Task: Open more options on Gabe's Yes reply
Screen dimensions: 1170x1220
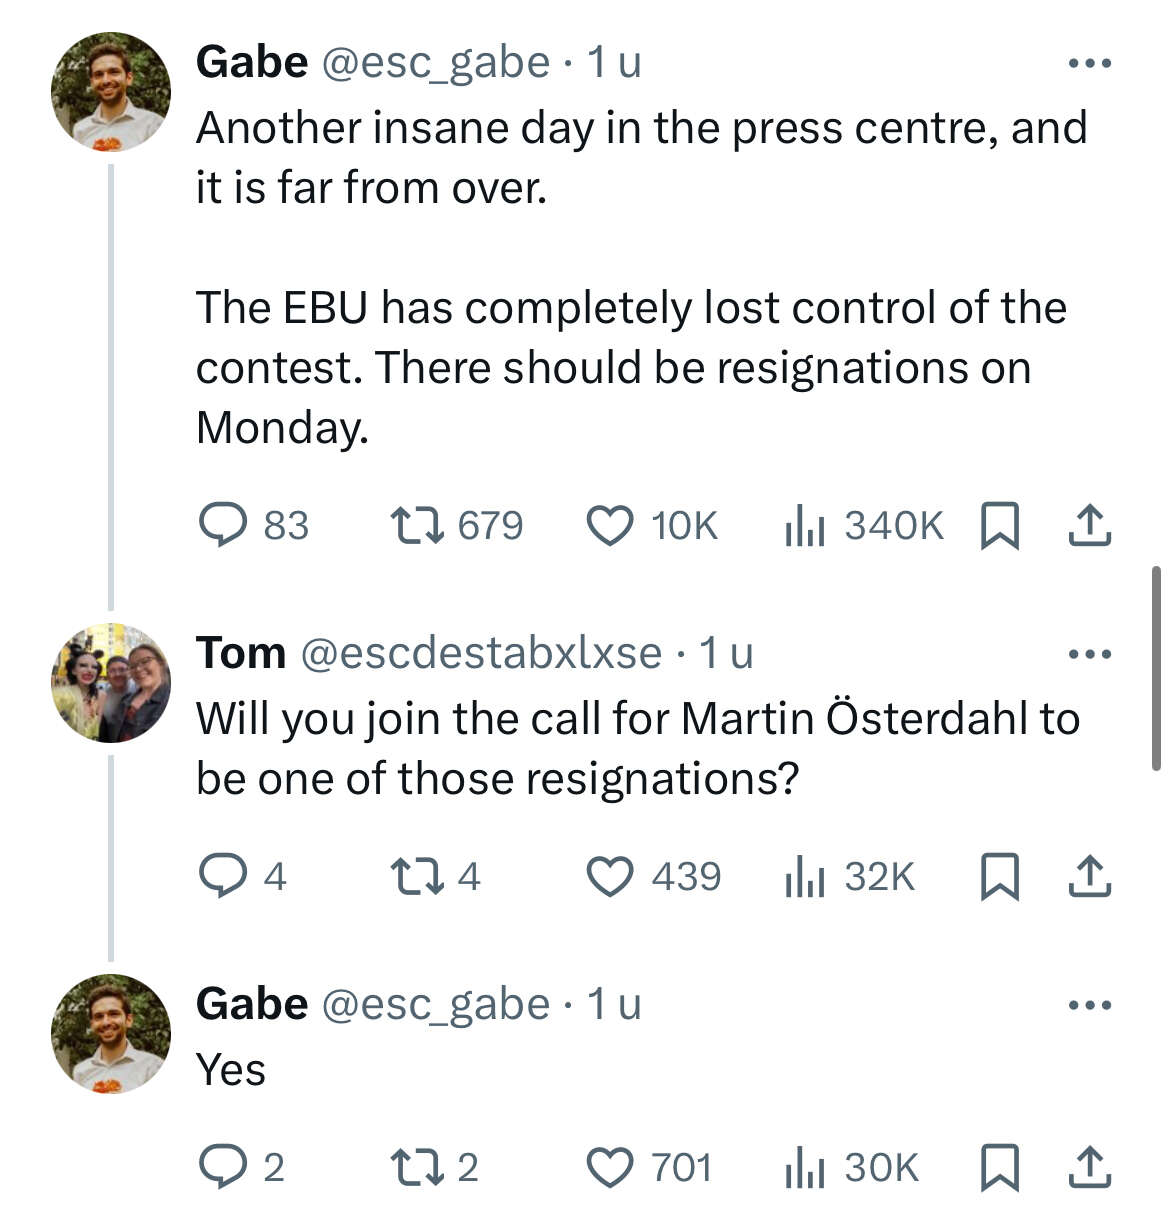Action: click(1089, 1005)
